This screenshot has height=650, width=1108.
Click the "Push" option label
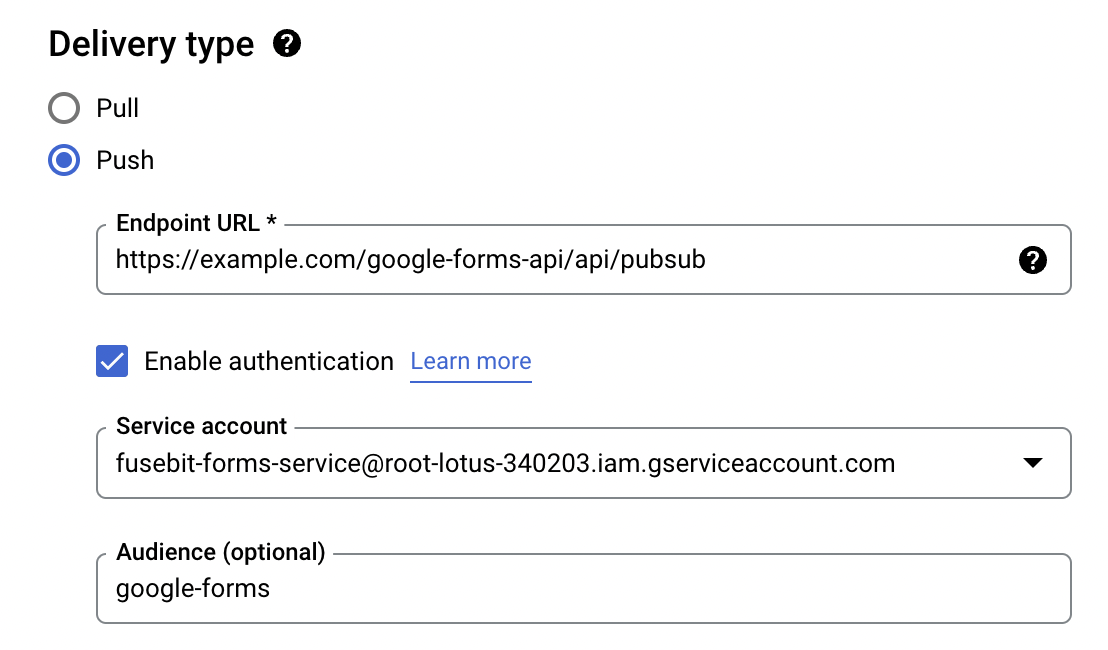click(125, 160)
